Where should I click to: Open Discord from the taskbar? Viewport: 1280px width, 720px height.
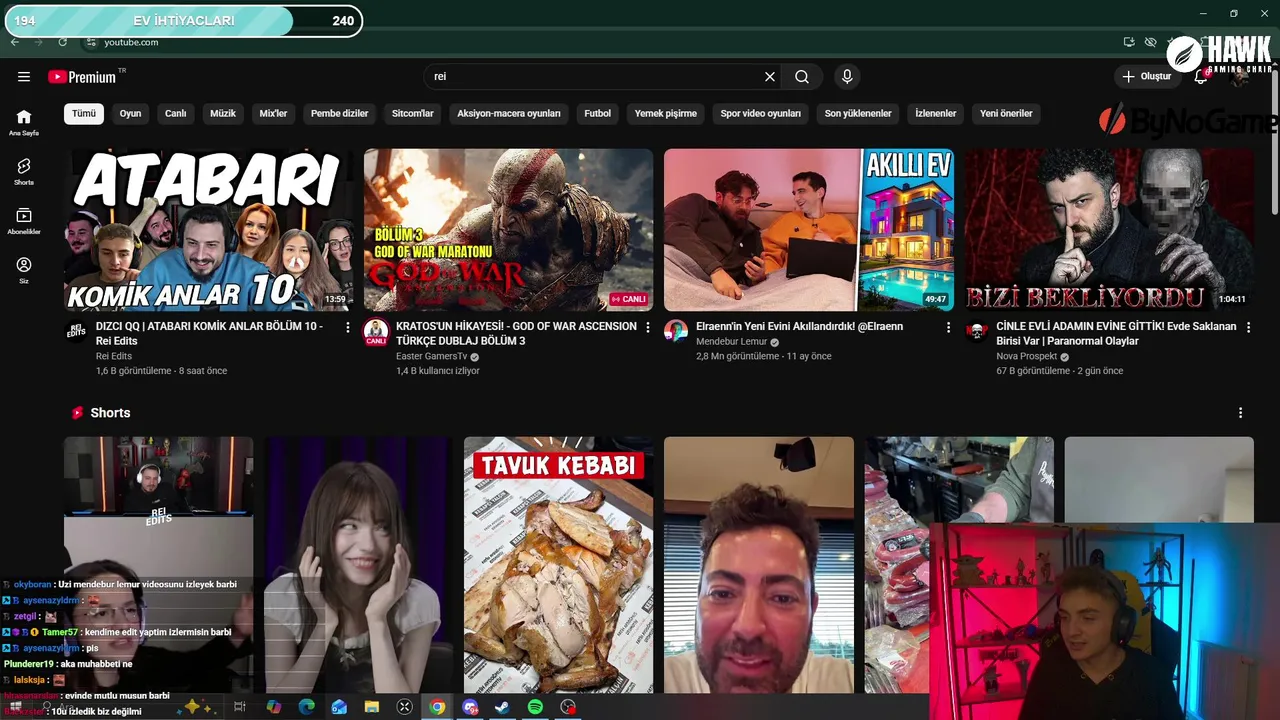[x=470, y=707]
